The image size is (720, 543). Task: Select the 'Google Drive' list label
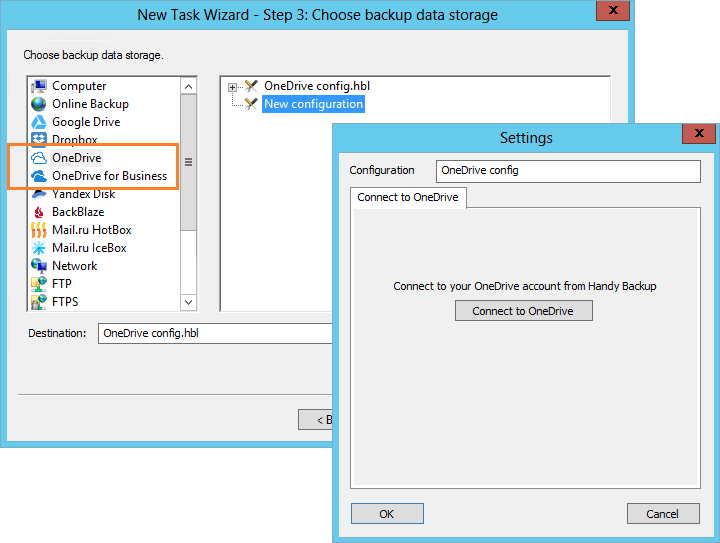pyautogui.click(x=86, y=122)
